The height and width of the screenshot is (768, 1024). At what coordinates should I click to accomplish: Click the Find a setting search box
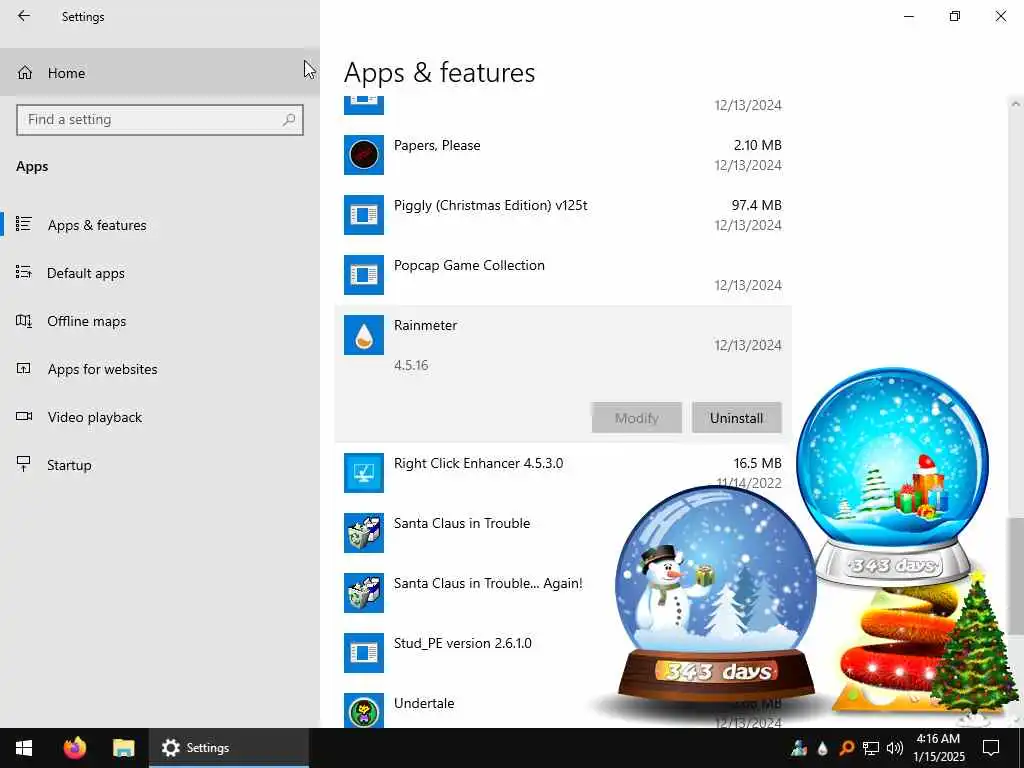click(159, 120)
